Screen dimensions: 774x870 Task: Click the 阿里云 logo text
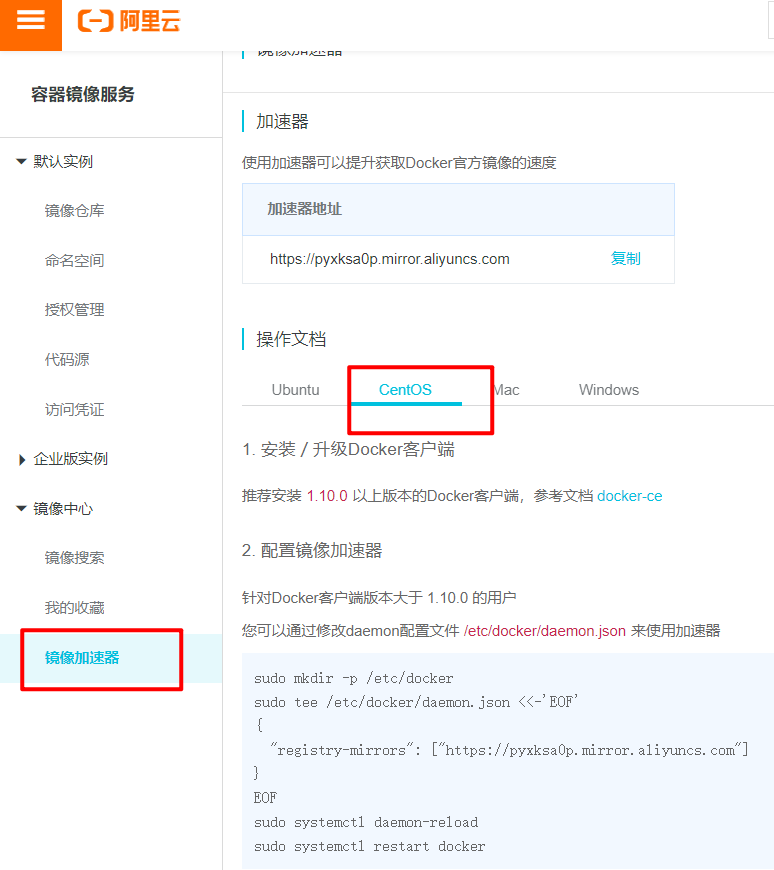coord(150,21)
